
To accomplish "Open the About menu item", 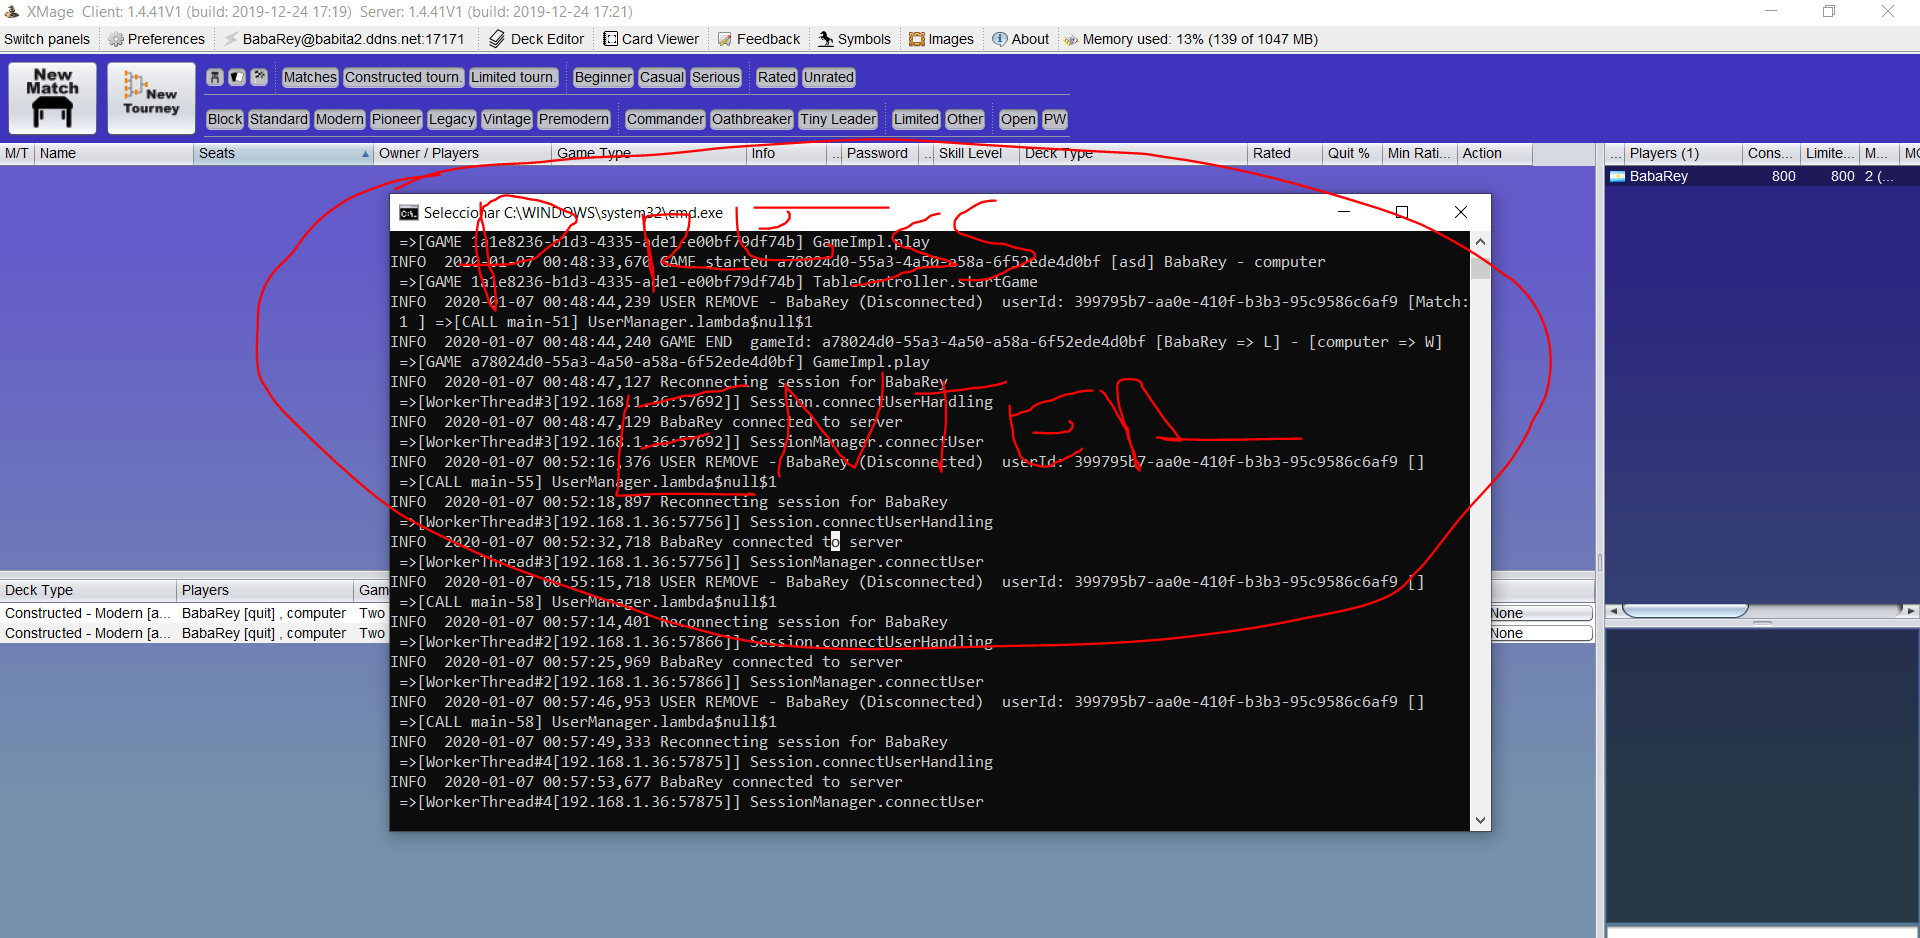I will [1020, 39].
